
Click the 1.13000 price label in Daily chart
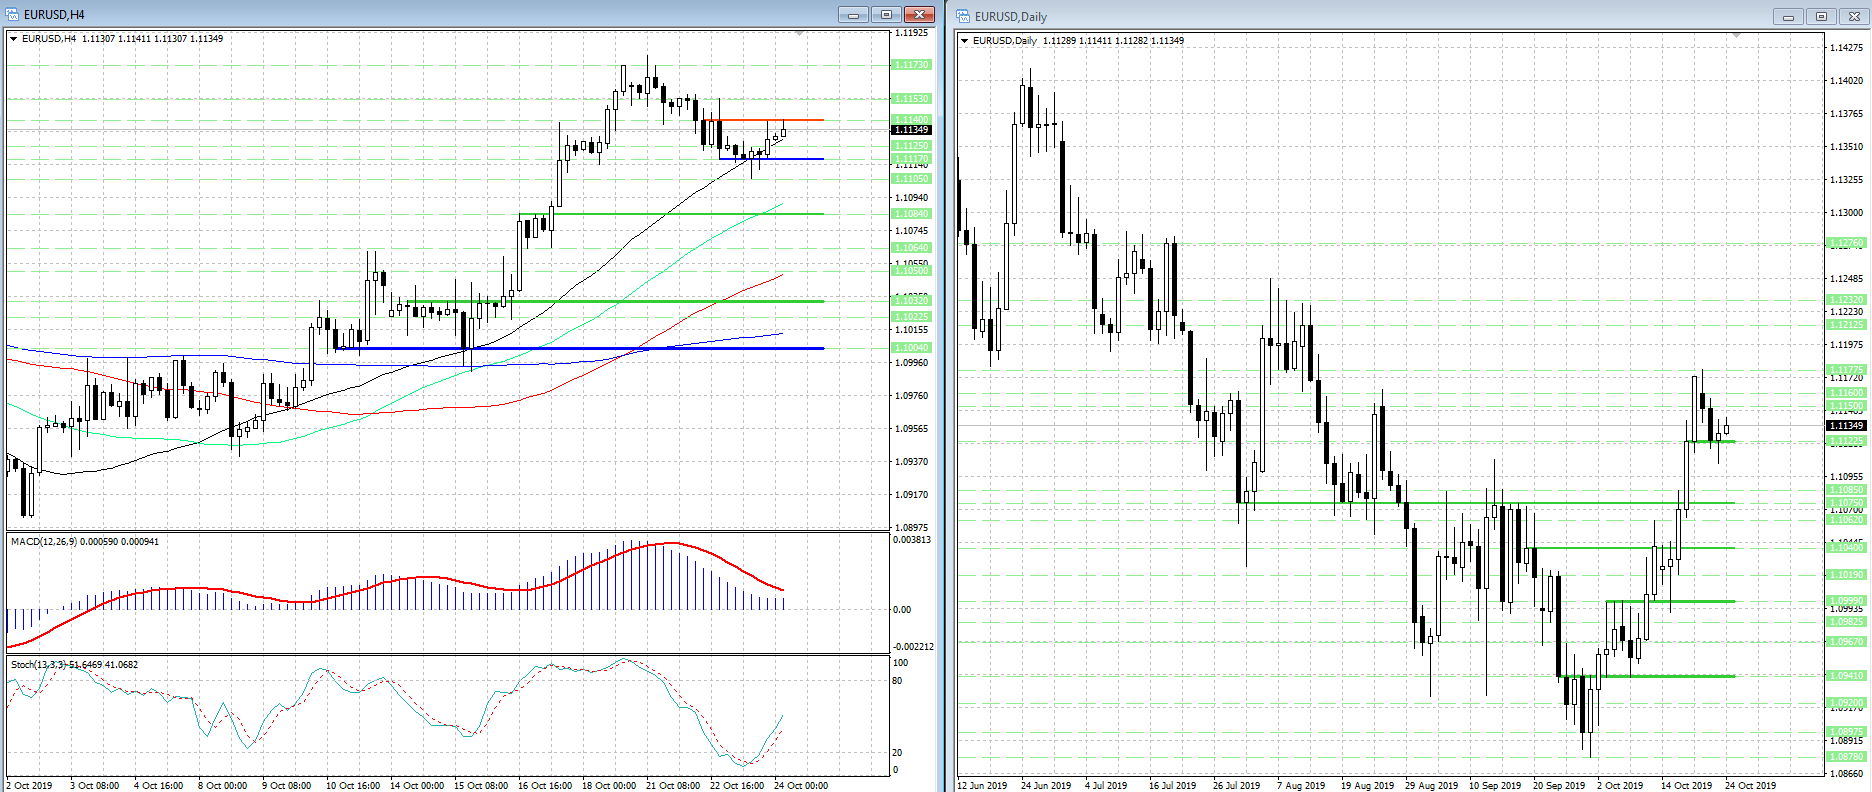pos(1846,213)
